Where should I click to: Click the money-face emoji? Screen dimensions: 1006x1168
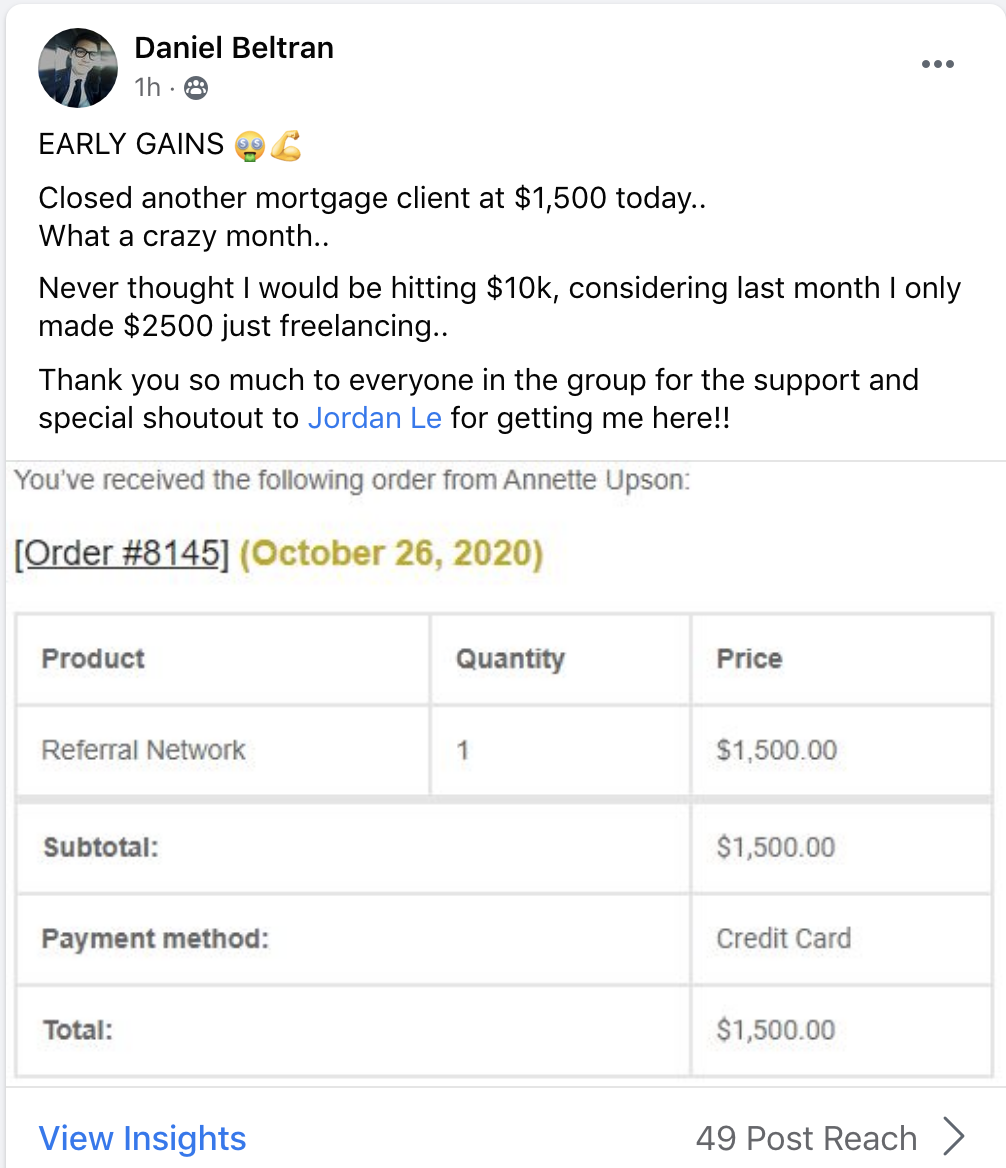[249, 145]
